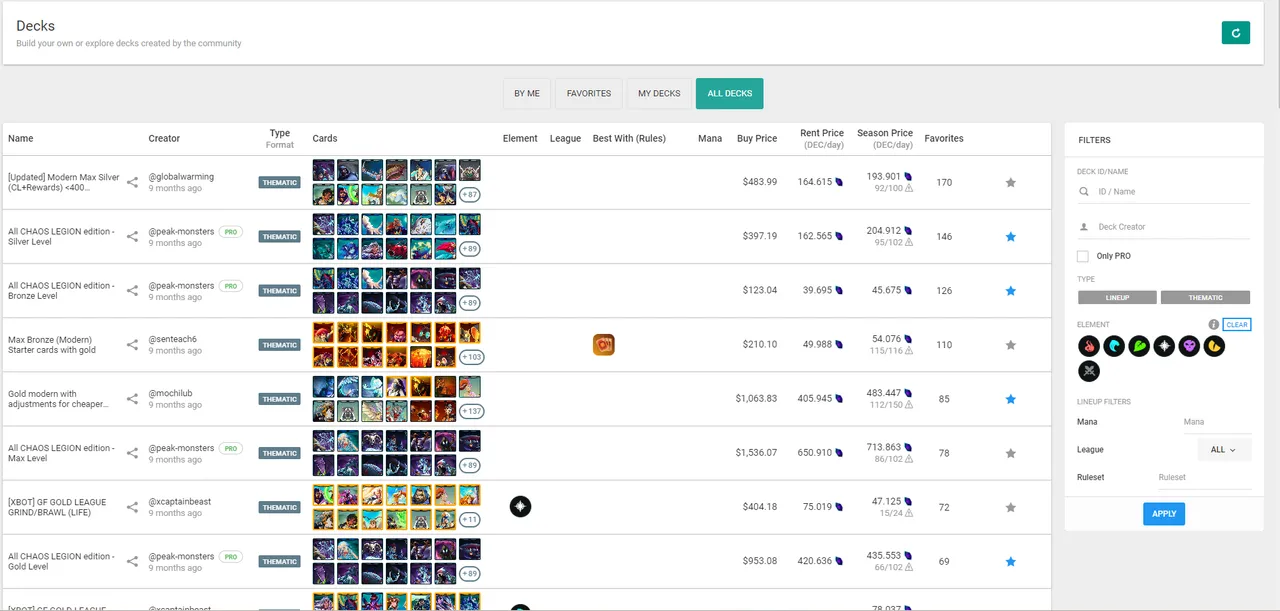Screen dimensions: 1280x611
Task: Clear the element filter selection
Action: coord(1237,325)
